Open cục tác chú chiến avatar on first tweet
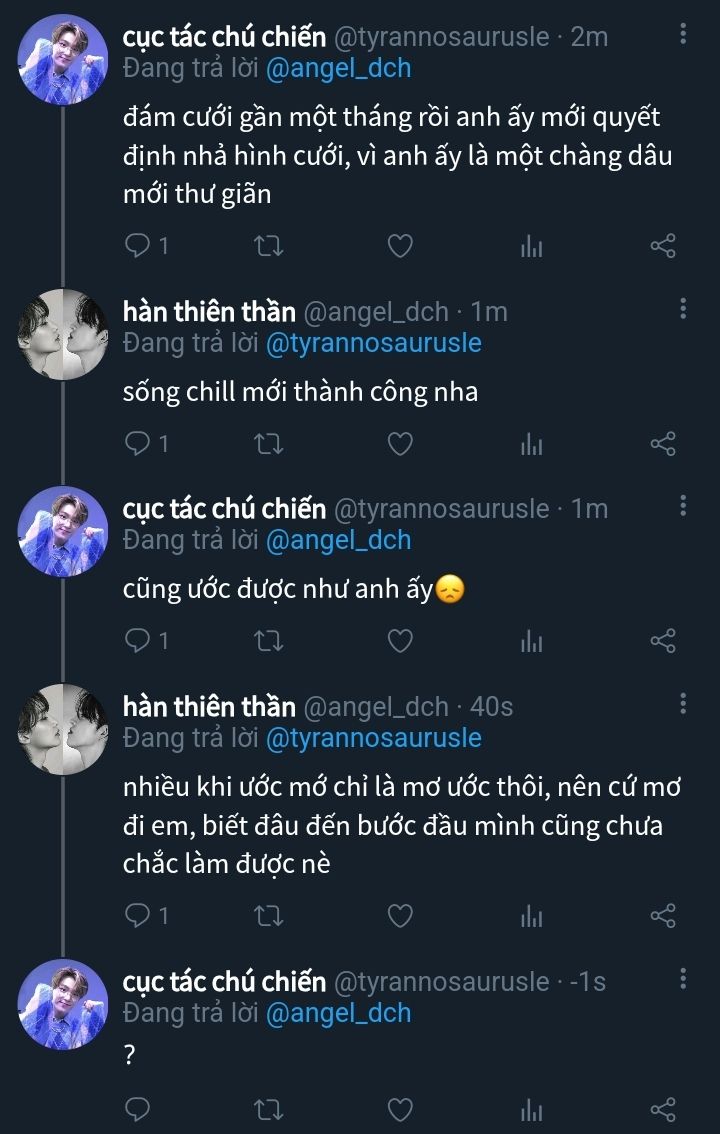 click(63, 59)
